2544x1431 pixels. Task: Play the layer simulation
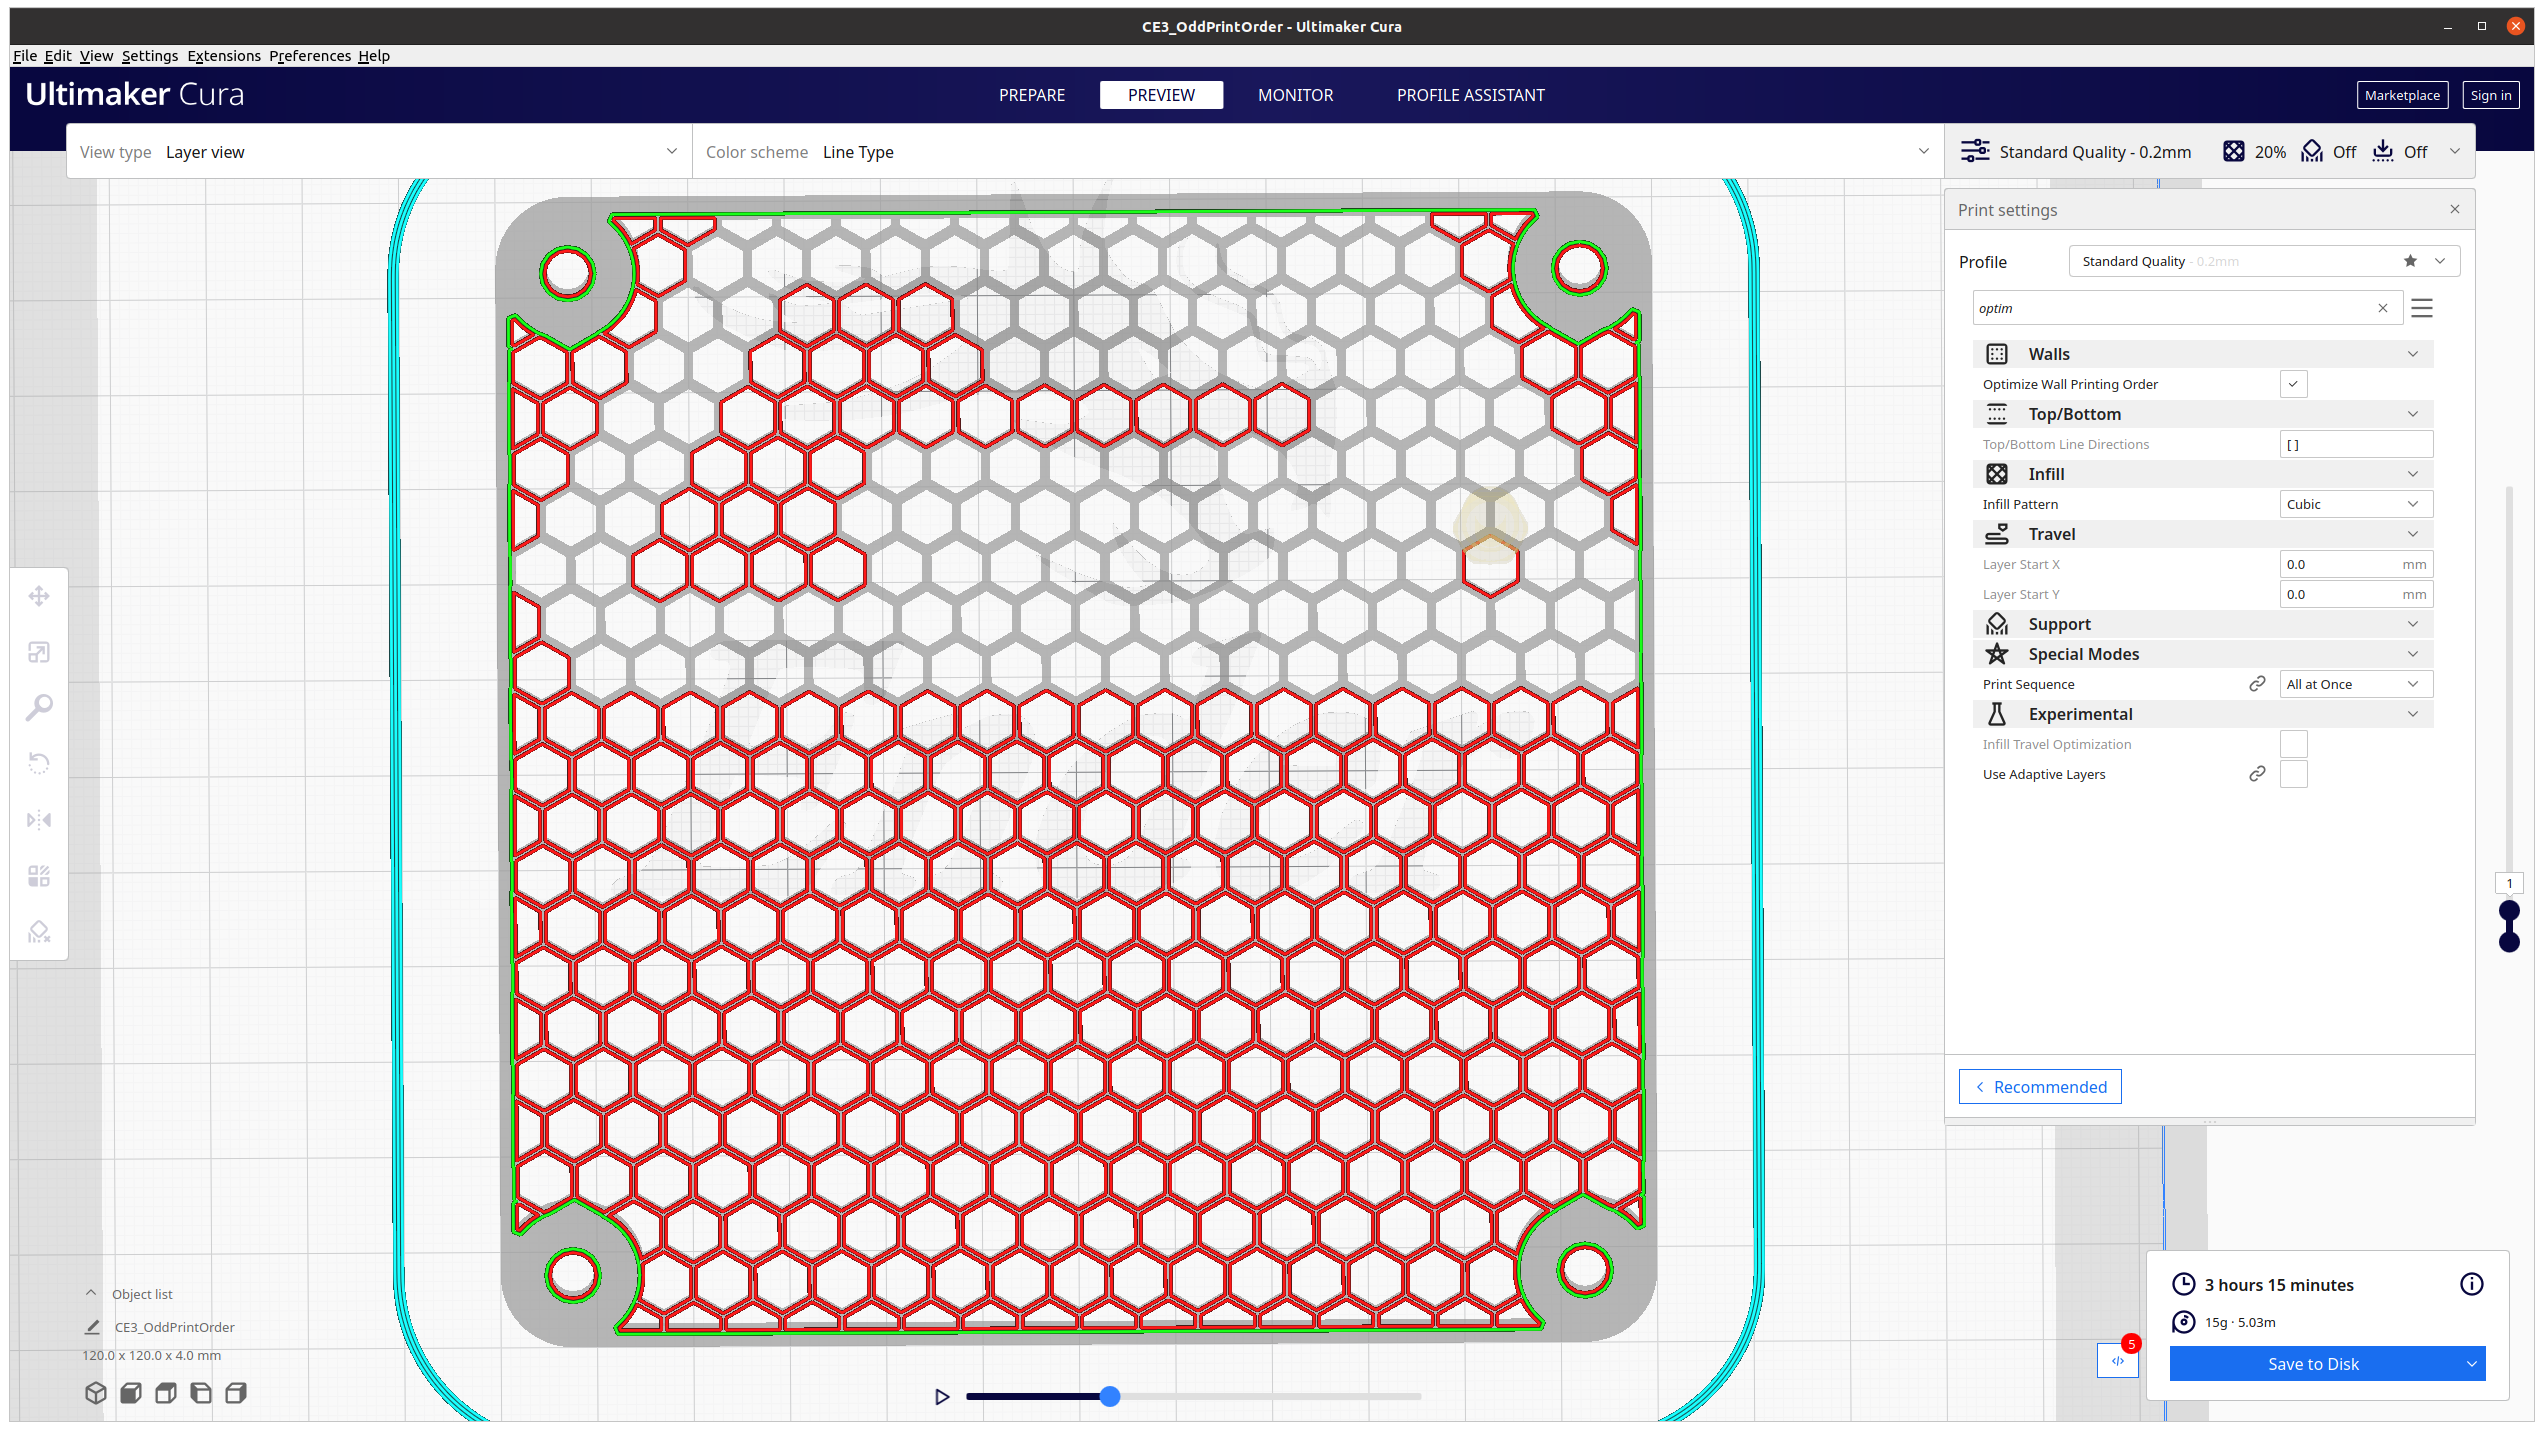coord(941,1396)
